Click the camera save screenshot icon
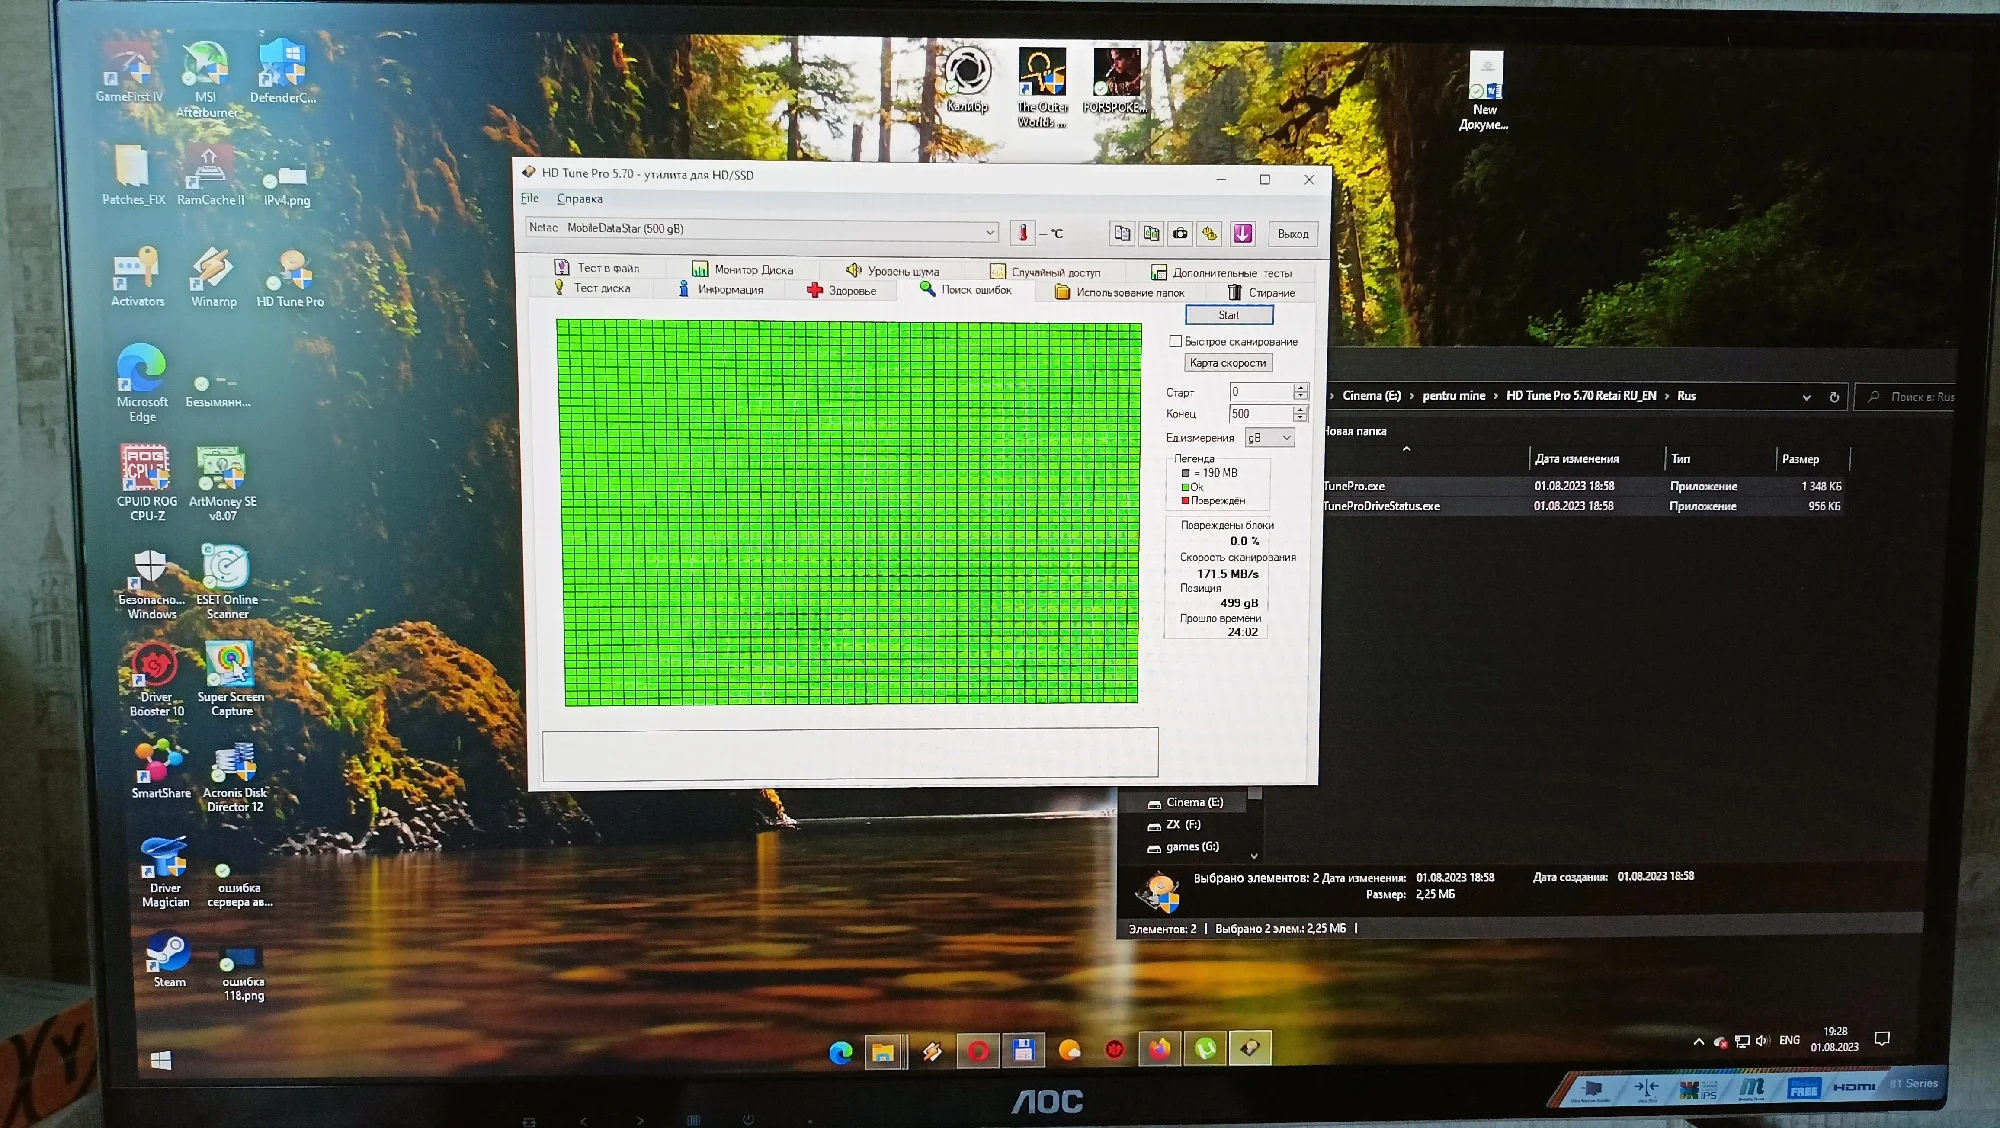 [1181, 233]
